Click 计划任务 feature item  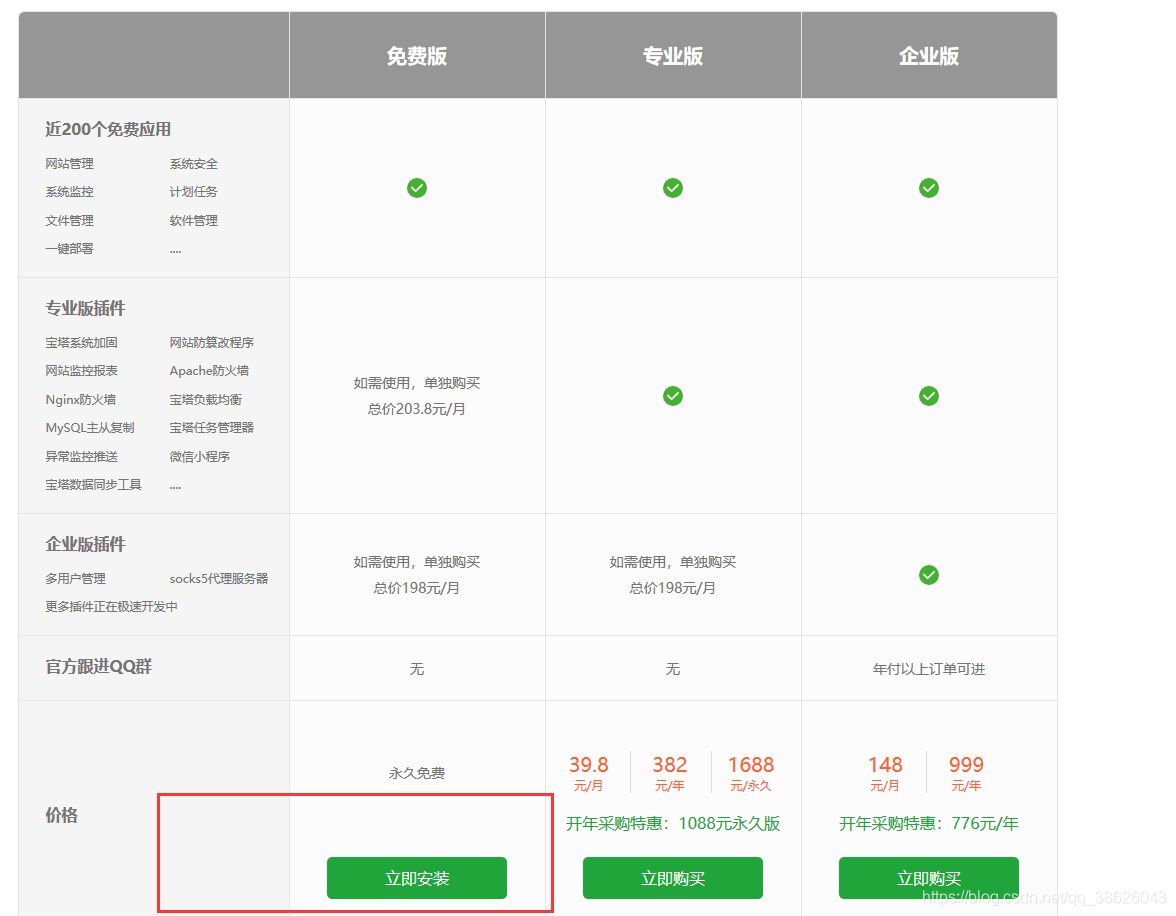pyautogui.click(x=194, y=191)
